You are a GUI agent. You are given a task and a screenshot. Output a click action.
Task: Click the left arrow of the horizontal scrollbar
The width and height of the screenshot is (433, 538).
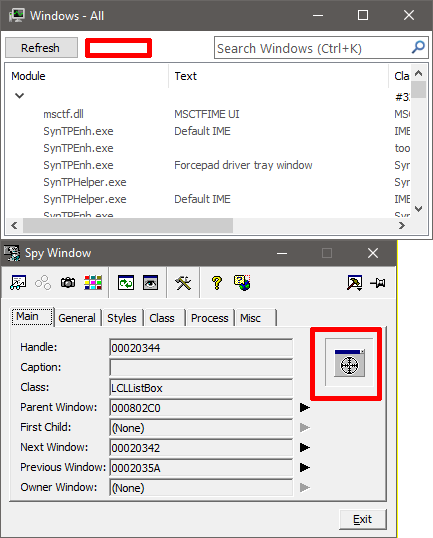point(14,225)
